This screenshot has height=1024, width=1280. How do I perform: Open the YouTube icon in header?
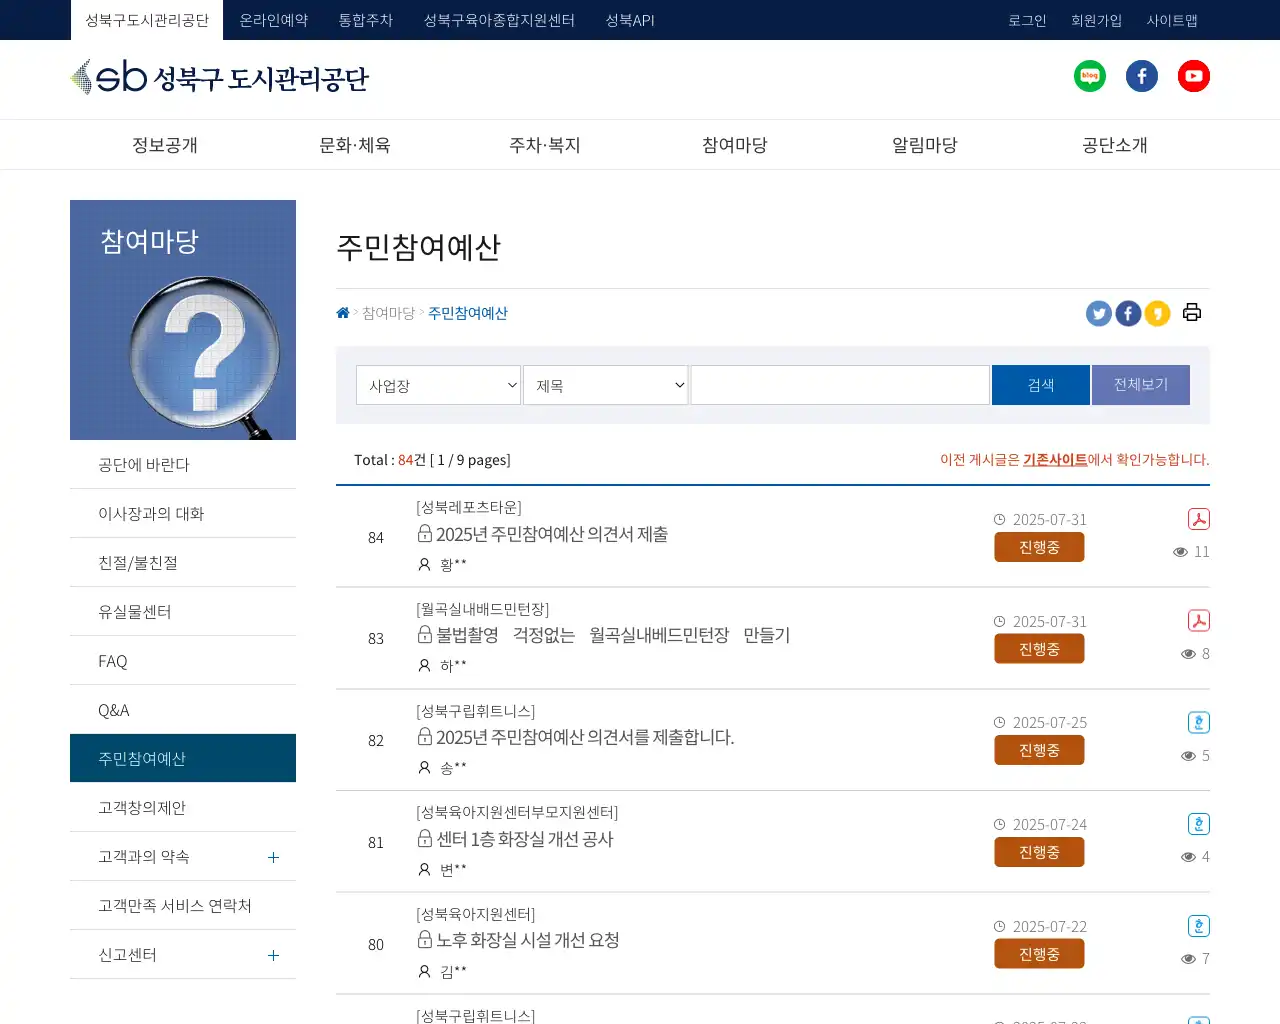pos(1193,76)
